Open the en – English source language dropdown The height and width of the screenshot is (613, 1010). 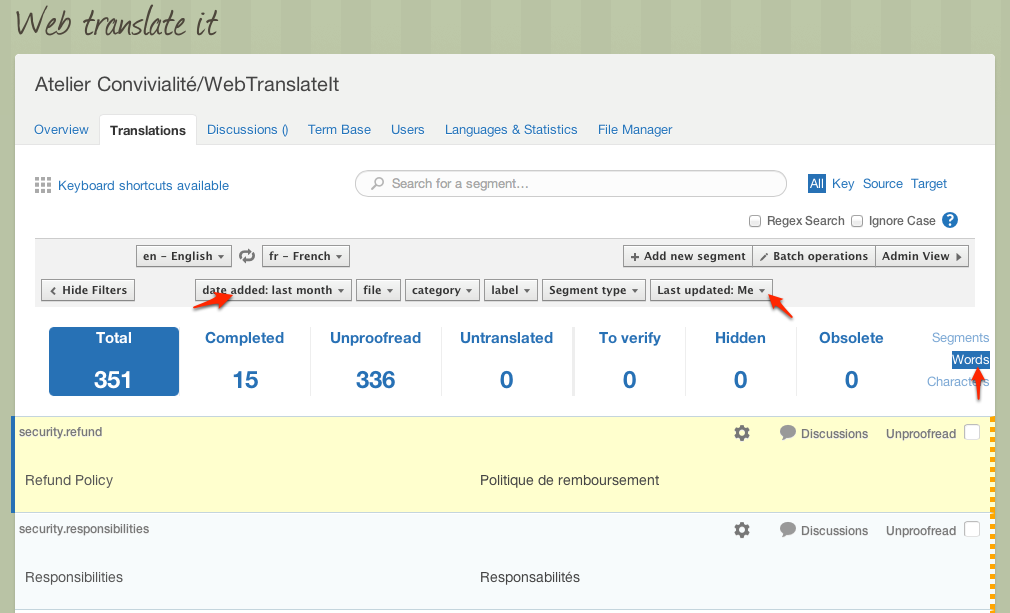click(184, 256)
